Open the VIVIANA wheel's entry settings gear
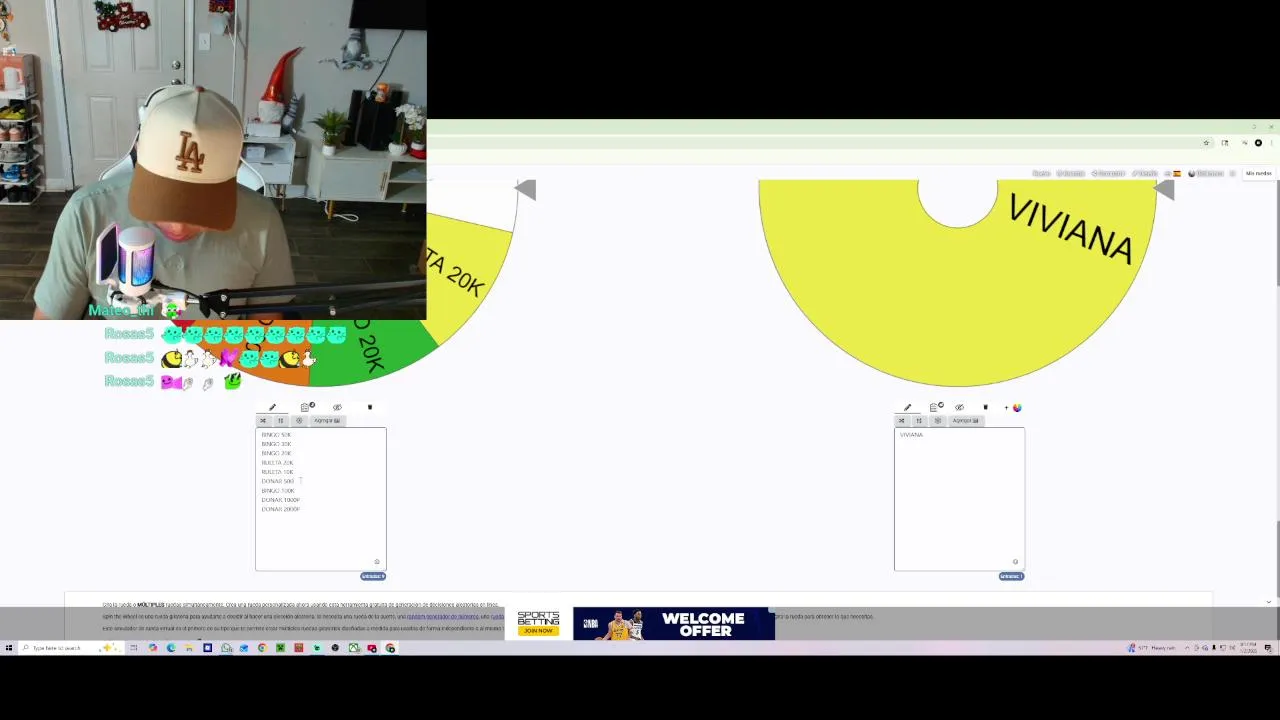This screenshot has height=720, width=1280. (x=937, y=421)
